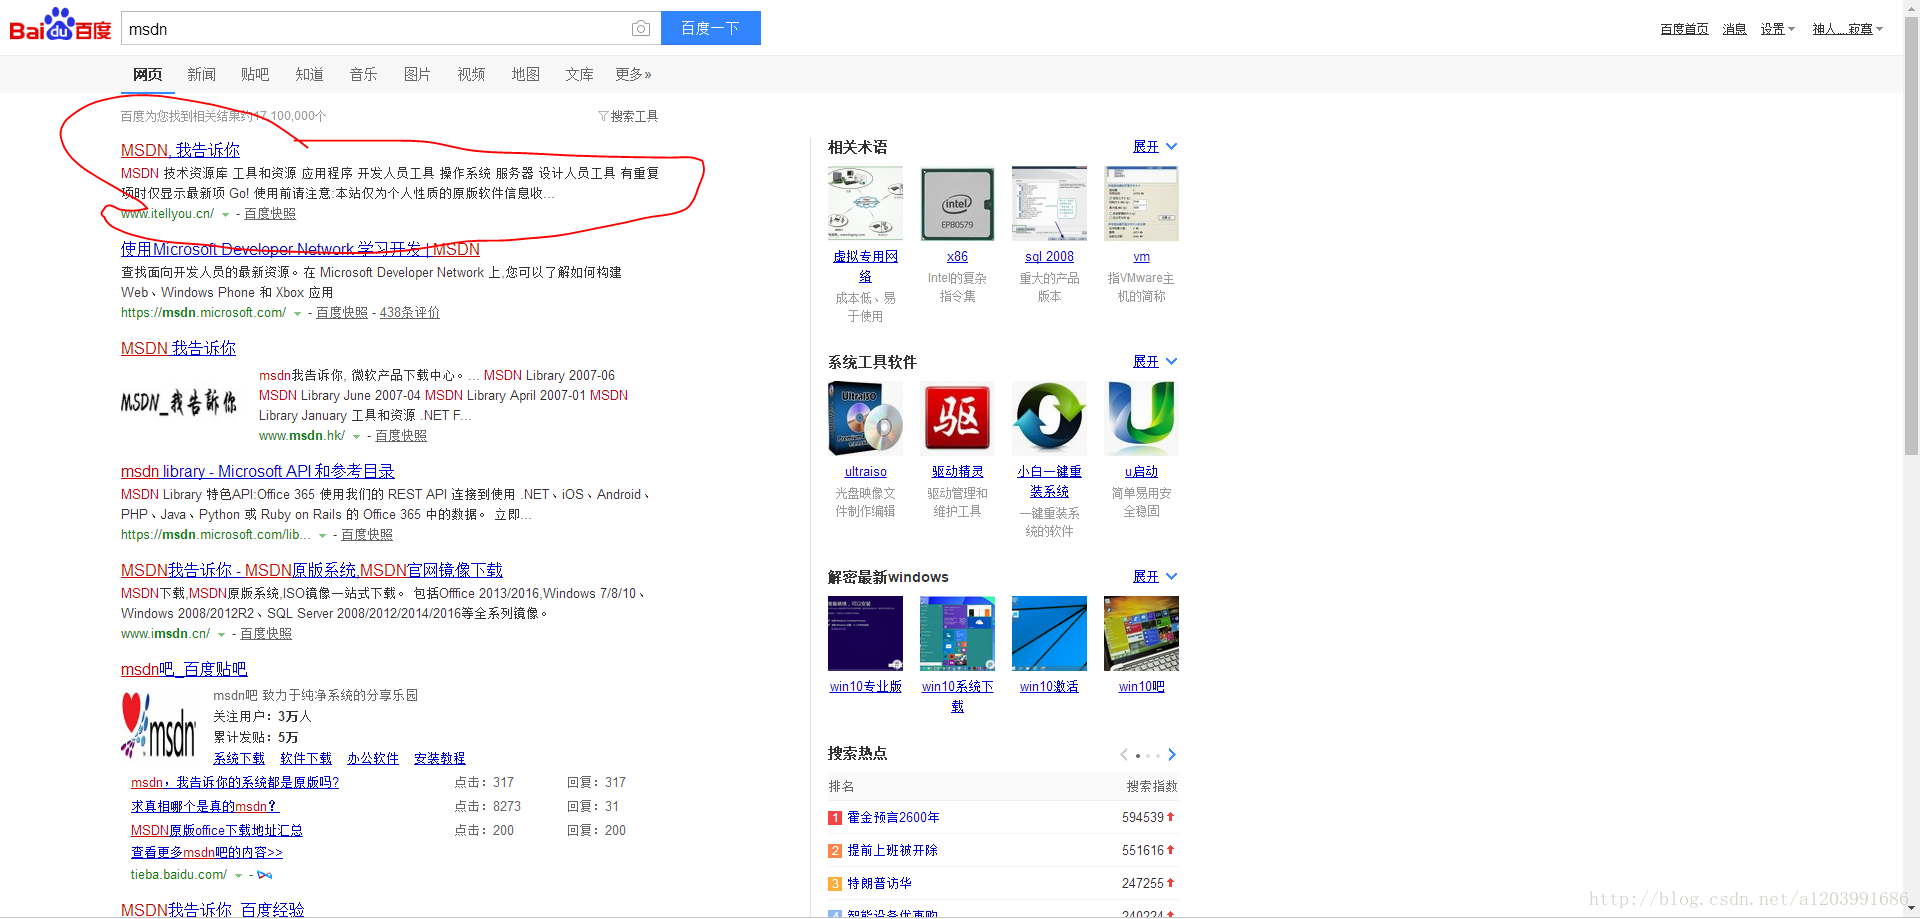Select the ultraiso software icon
1920x919 pixels.
(865, 418)
